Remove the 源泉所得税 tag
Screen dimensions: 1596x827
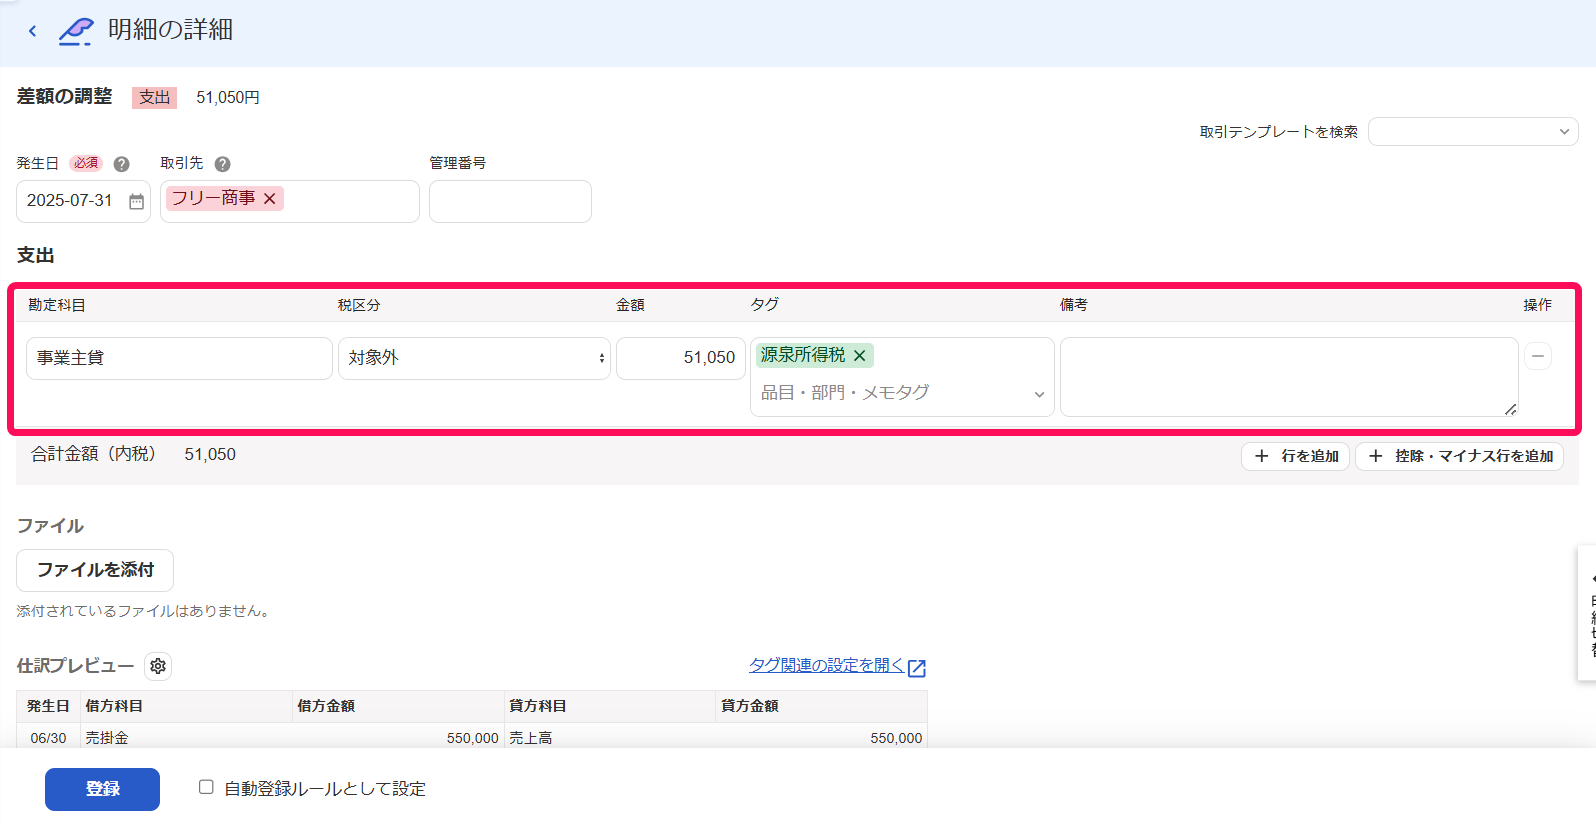click(859, 355)
